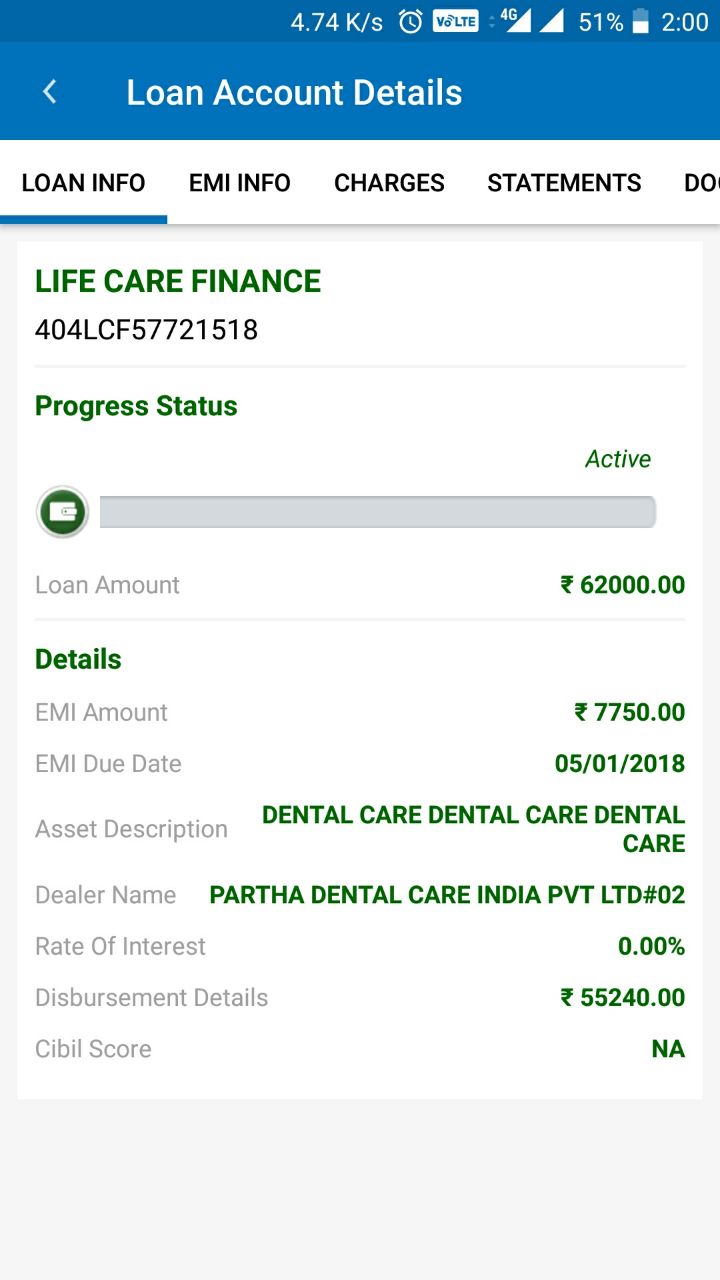Open the partially visible DOC tab
The image size is (720, 1280).
701,183
